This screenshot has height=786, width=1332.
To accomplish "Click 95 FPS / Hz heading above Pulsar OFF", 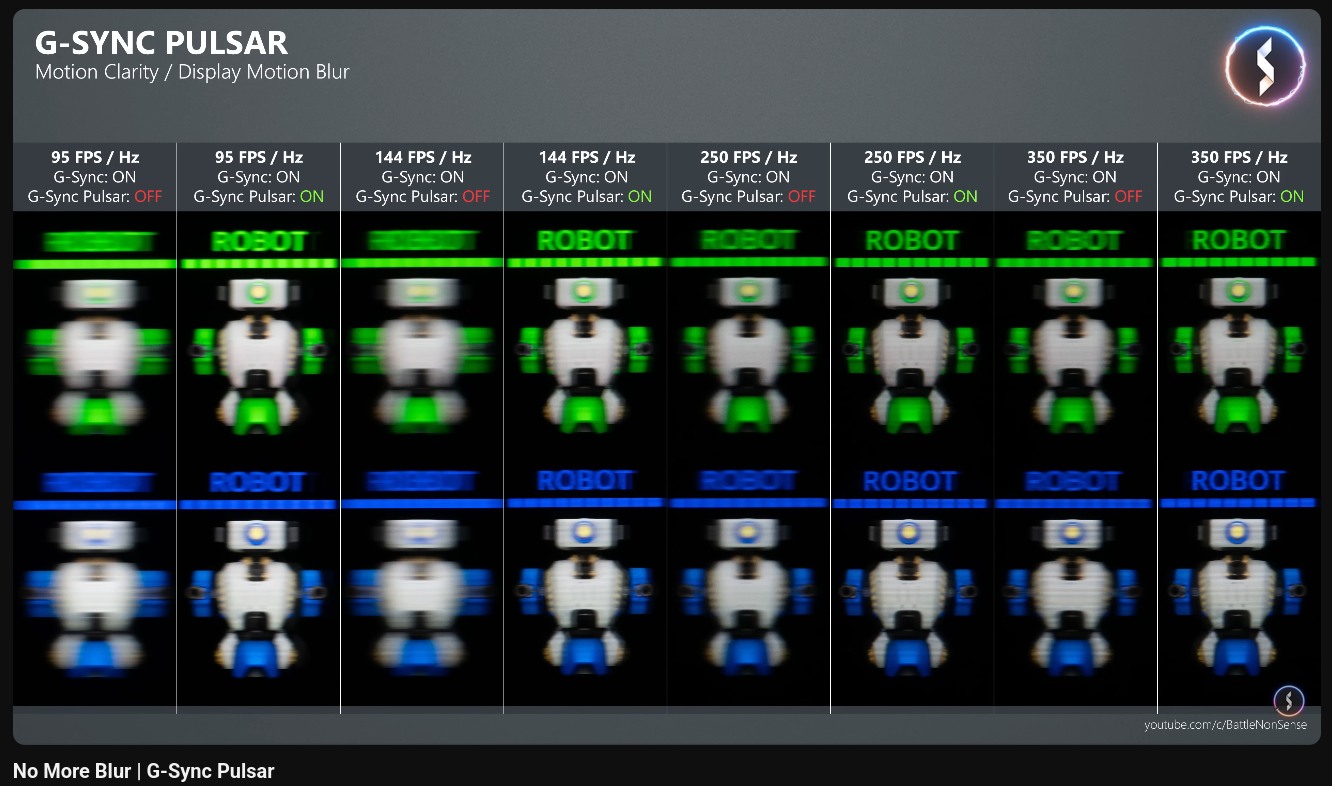I will pos(95,157).
